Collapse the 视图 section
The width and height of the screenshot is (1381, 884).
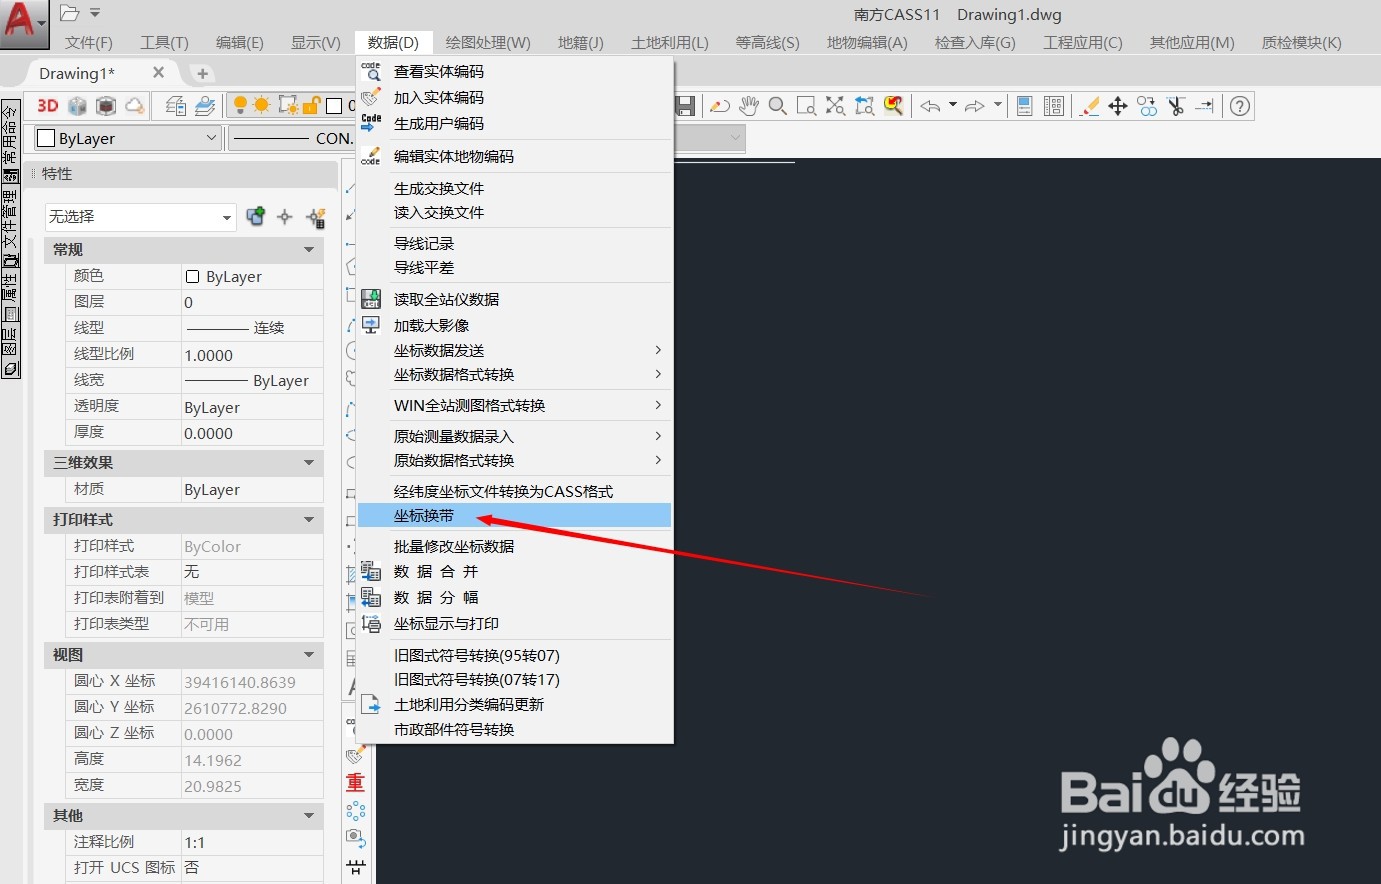click(309, 655)
